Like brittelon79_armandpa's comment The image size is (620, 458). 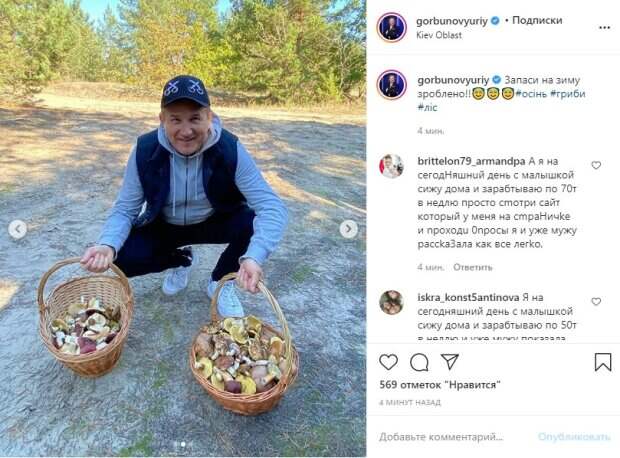596,165
